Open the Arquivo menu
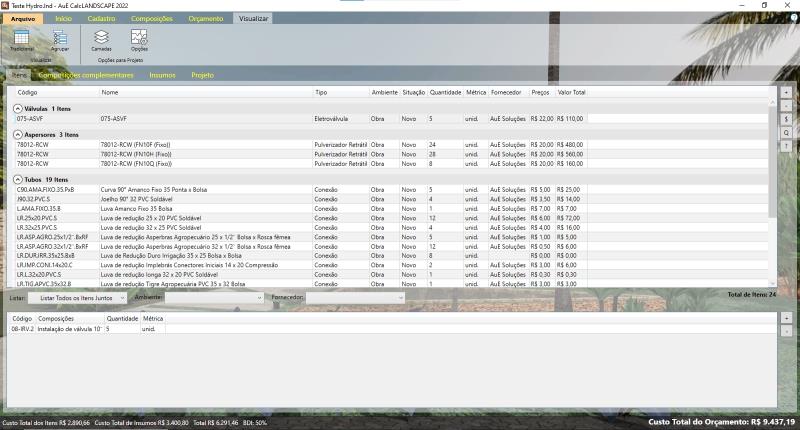The height and width of the screenshot is (430, 800). click(x=23, y=18)
